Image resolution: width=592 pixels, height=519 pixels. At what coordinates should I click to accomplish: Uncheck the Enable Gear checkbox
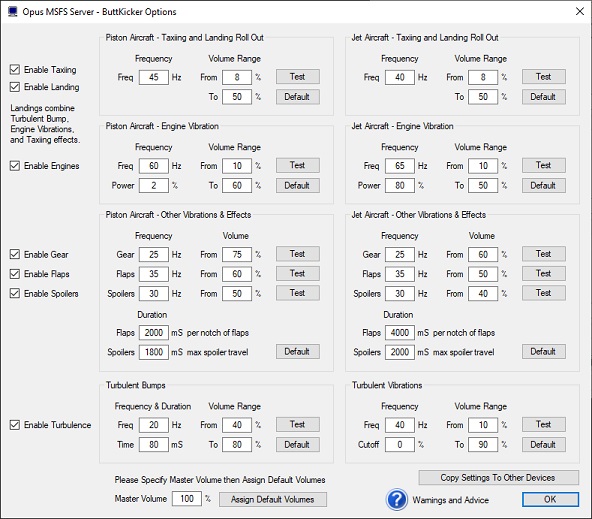(15, 254)
